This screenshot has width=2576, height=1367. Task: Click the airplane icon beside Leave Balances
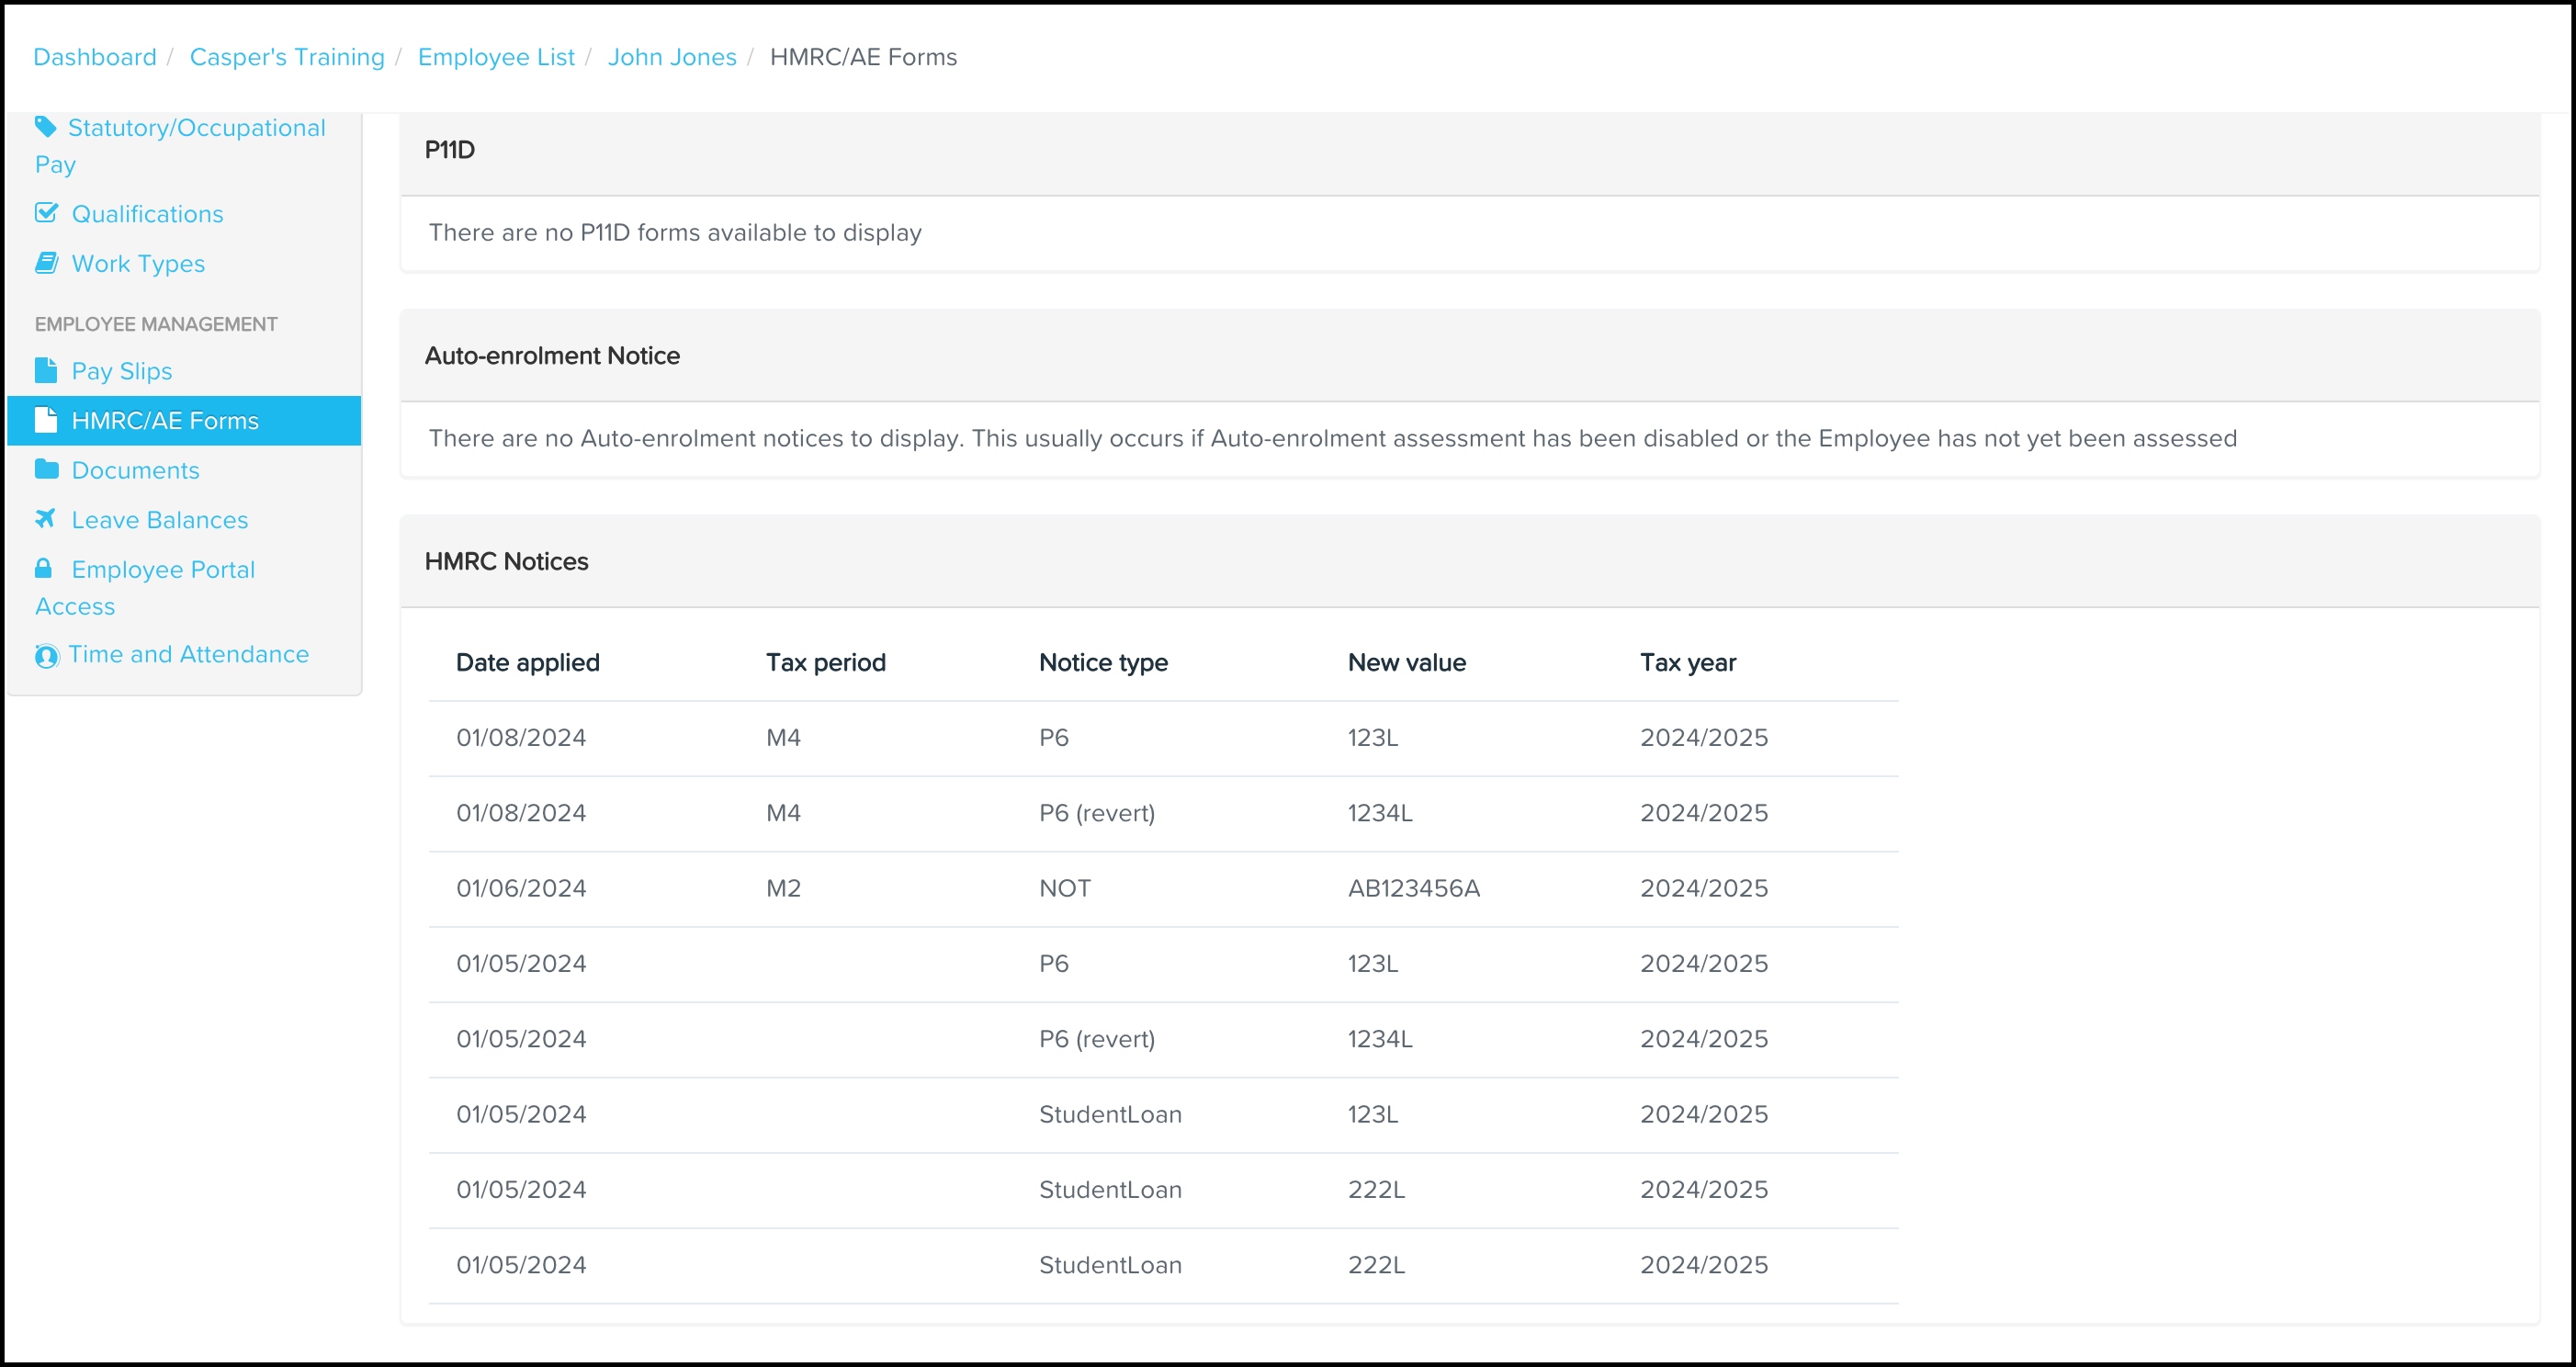coord(46,519)
